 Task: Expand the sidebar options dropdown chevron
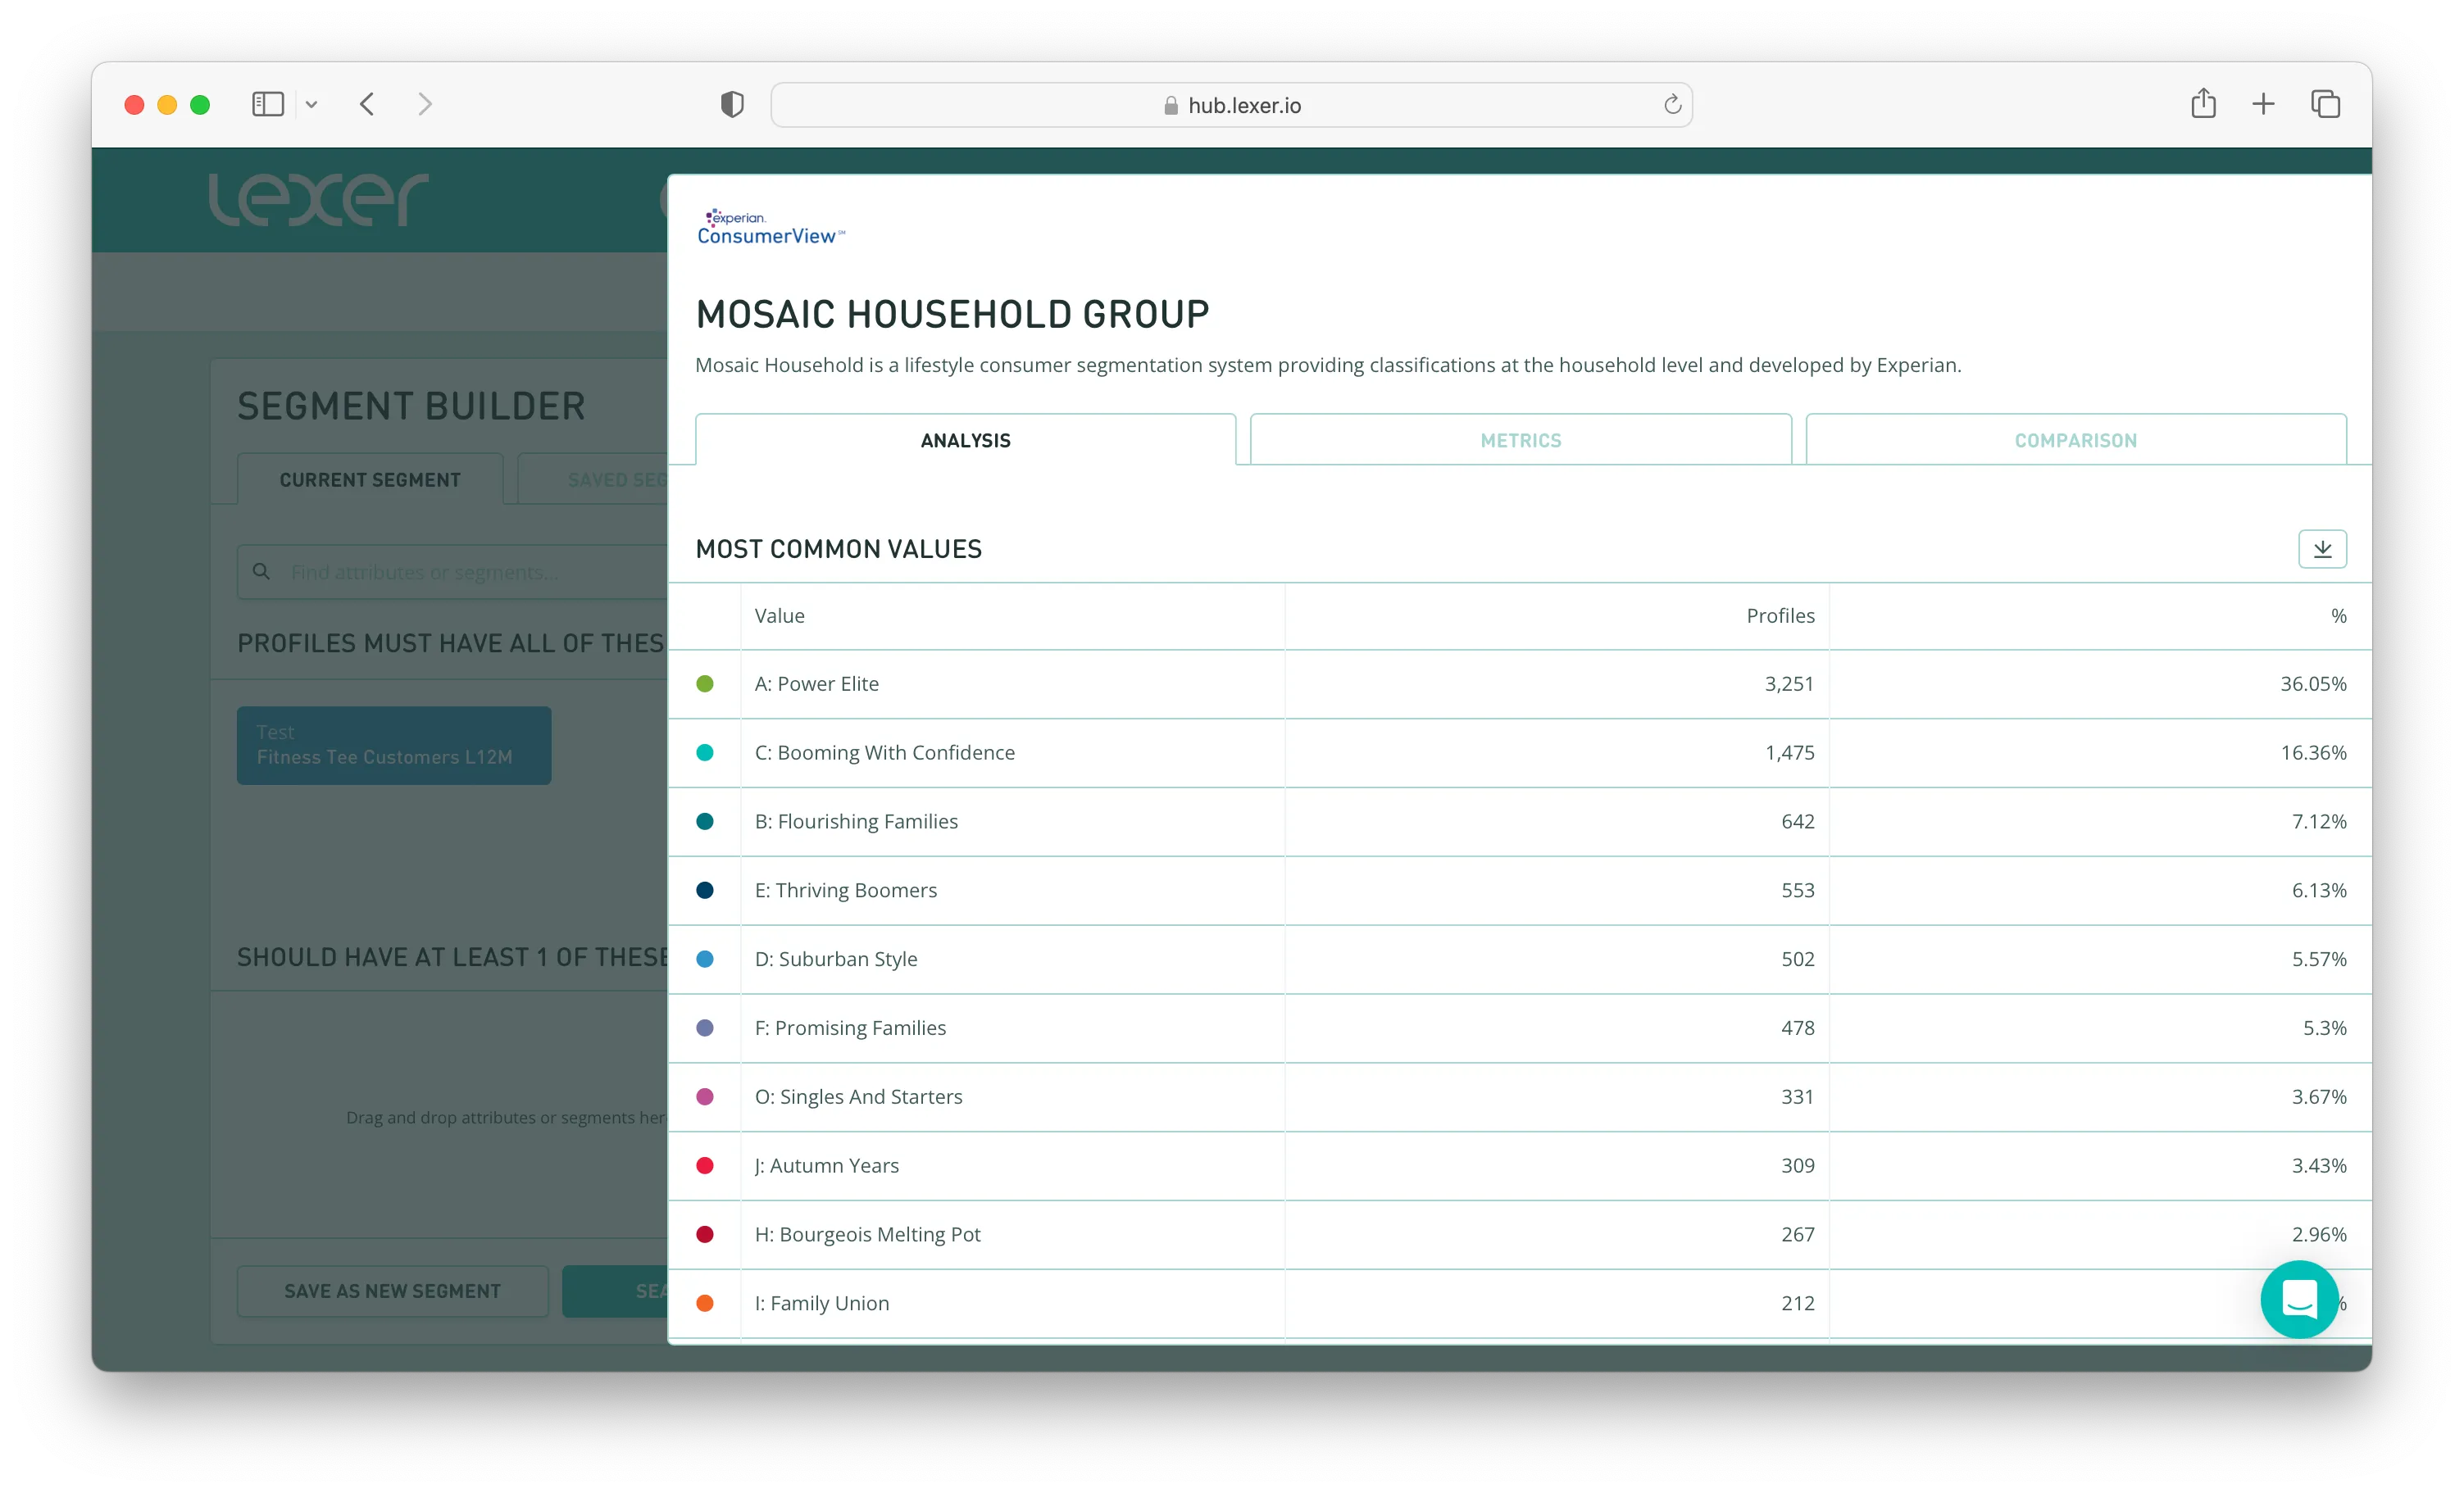312,104
